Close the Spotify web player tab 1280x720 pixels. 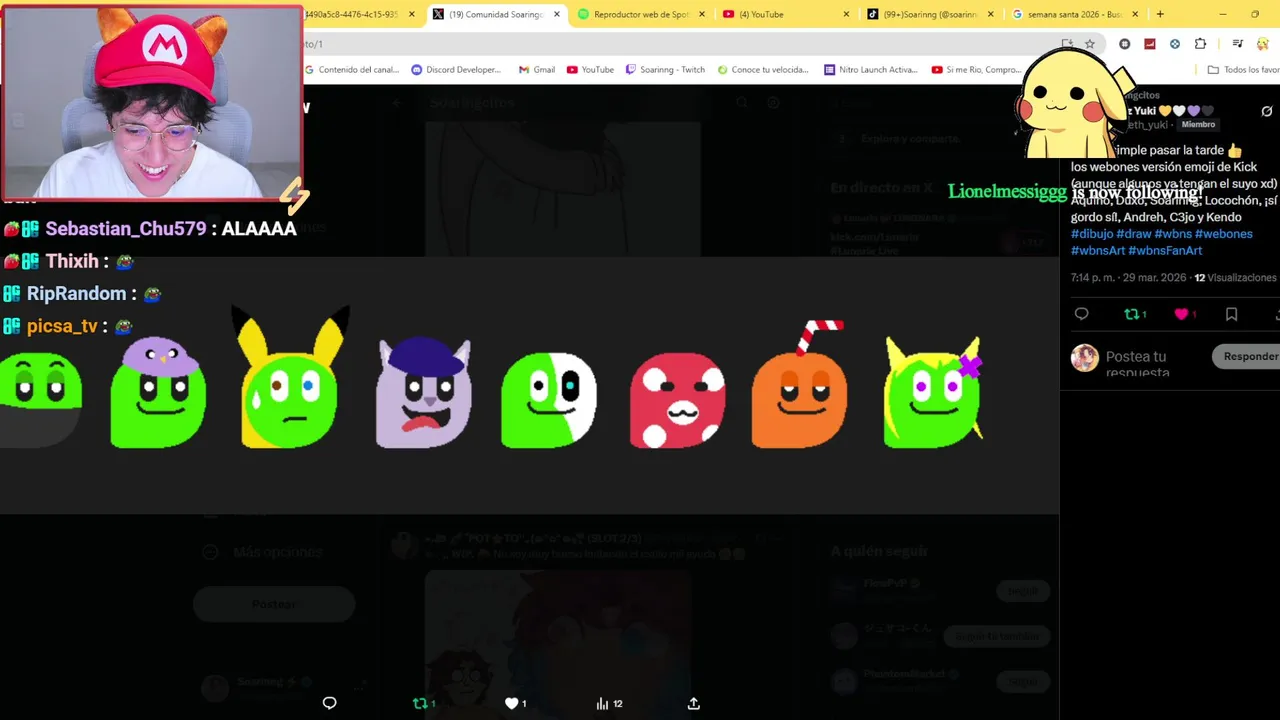point(702,14)
